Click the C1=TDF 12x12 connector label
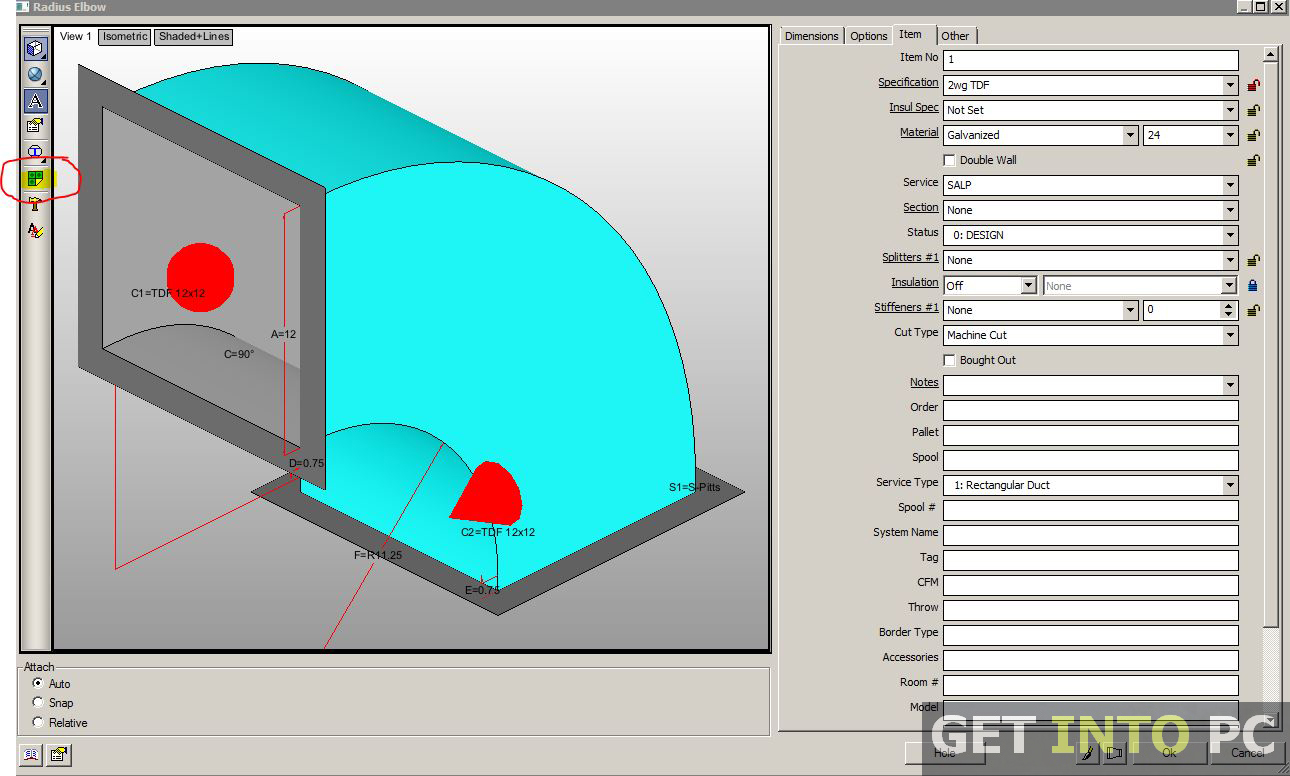Screen dimensions: 1290x776 [168, 293]
